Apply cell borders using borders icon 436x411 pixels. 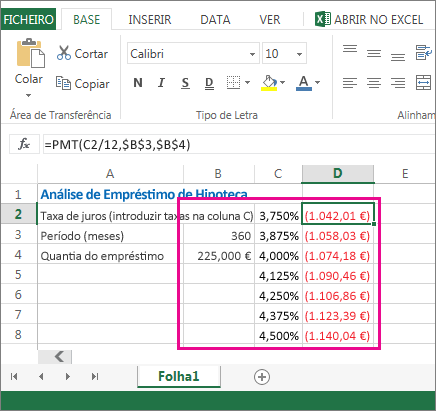pos(233,82)
